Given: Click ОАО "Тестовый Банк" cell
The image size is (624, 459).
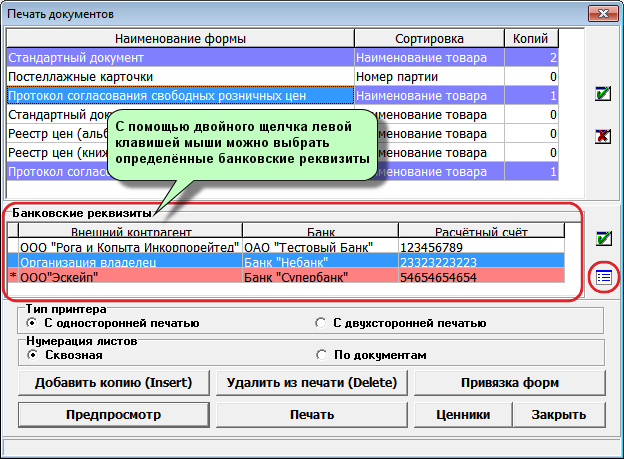Looking at the screenshot, I should (x=320, y=247).
